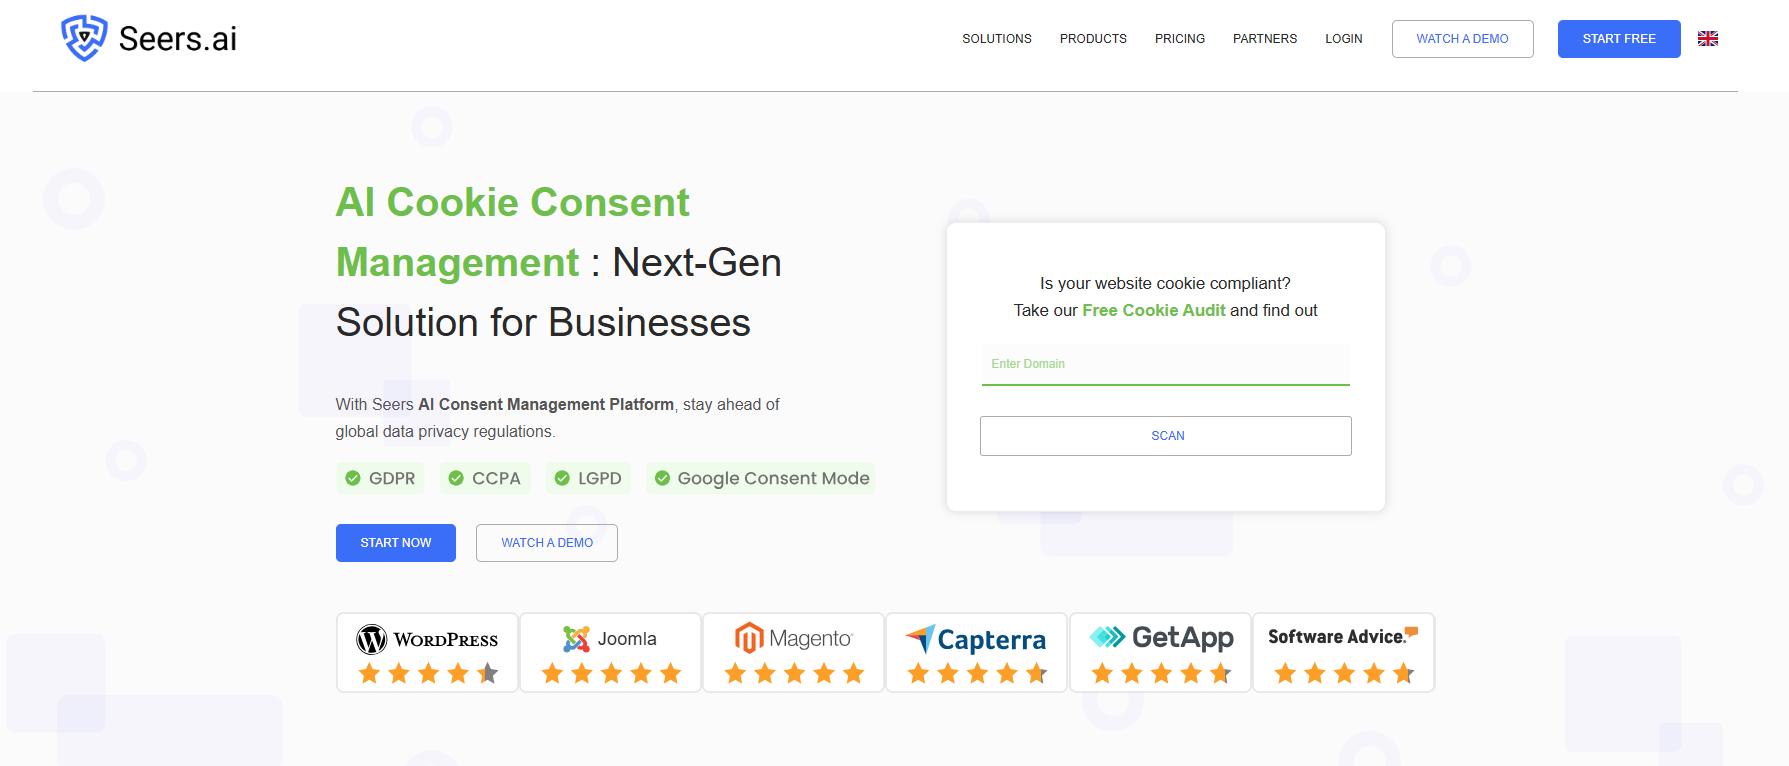Click the Software Advice rating badge
This screenshot has height=766, width=1789.
1343,652
